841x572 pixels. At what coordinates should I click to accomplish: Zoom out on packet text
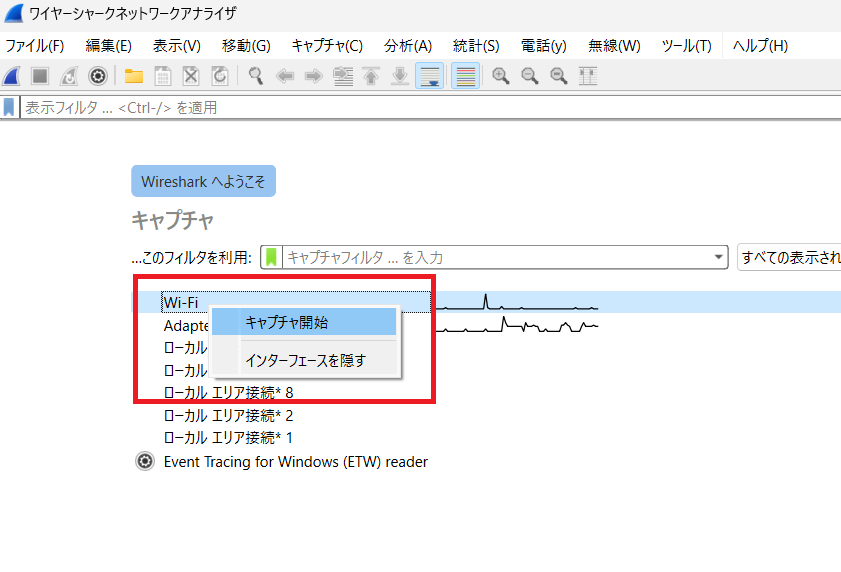tap(530, 76)
